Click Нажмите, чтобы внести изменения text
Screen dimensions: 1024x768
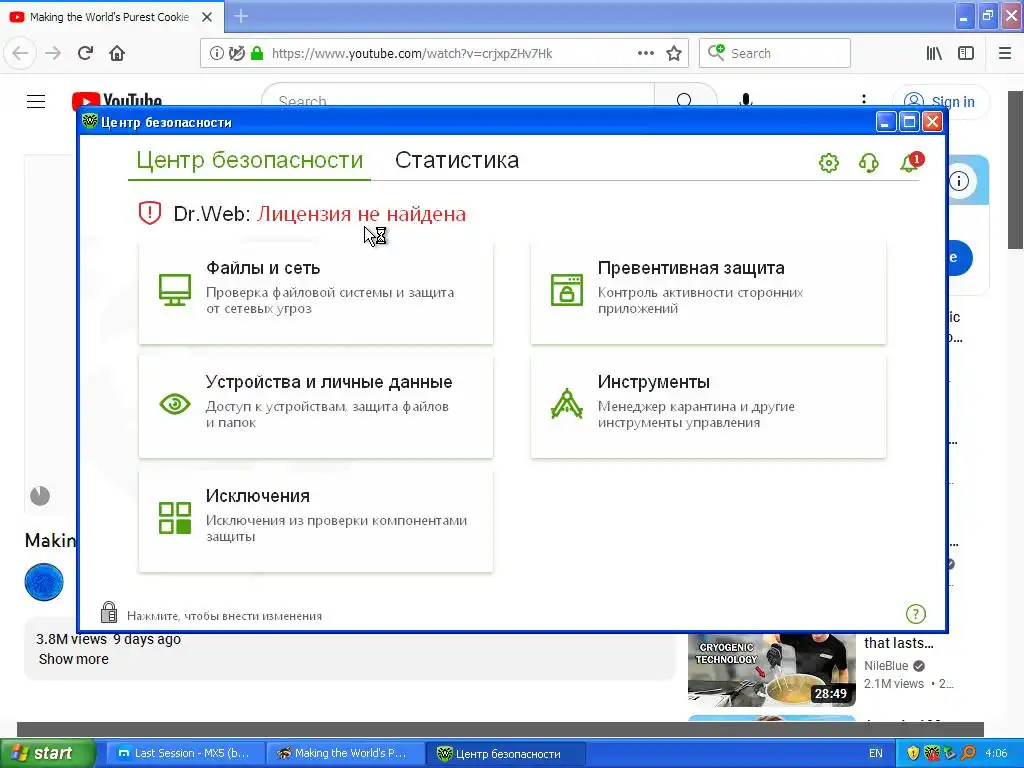pos(224,616)
